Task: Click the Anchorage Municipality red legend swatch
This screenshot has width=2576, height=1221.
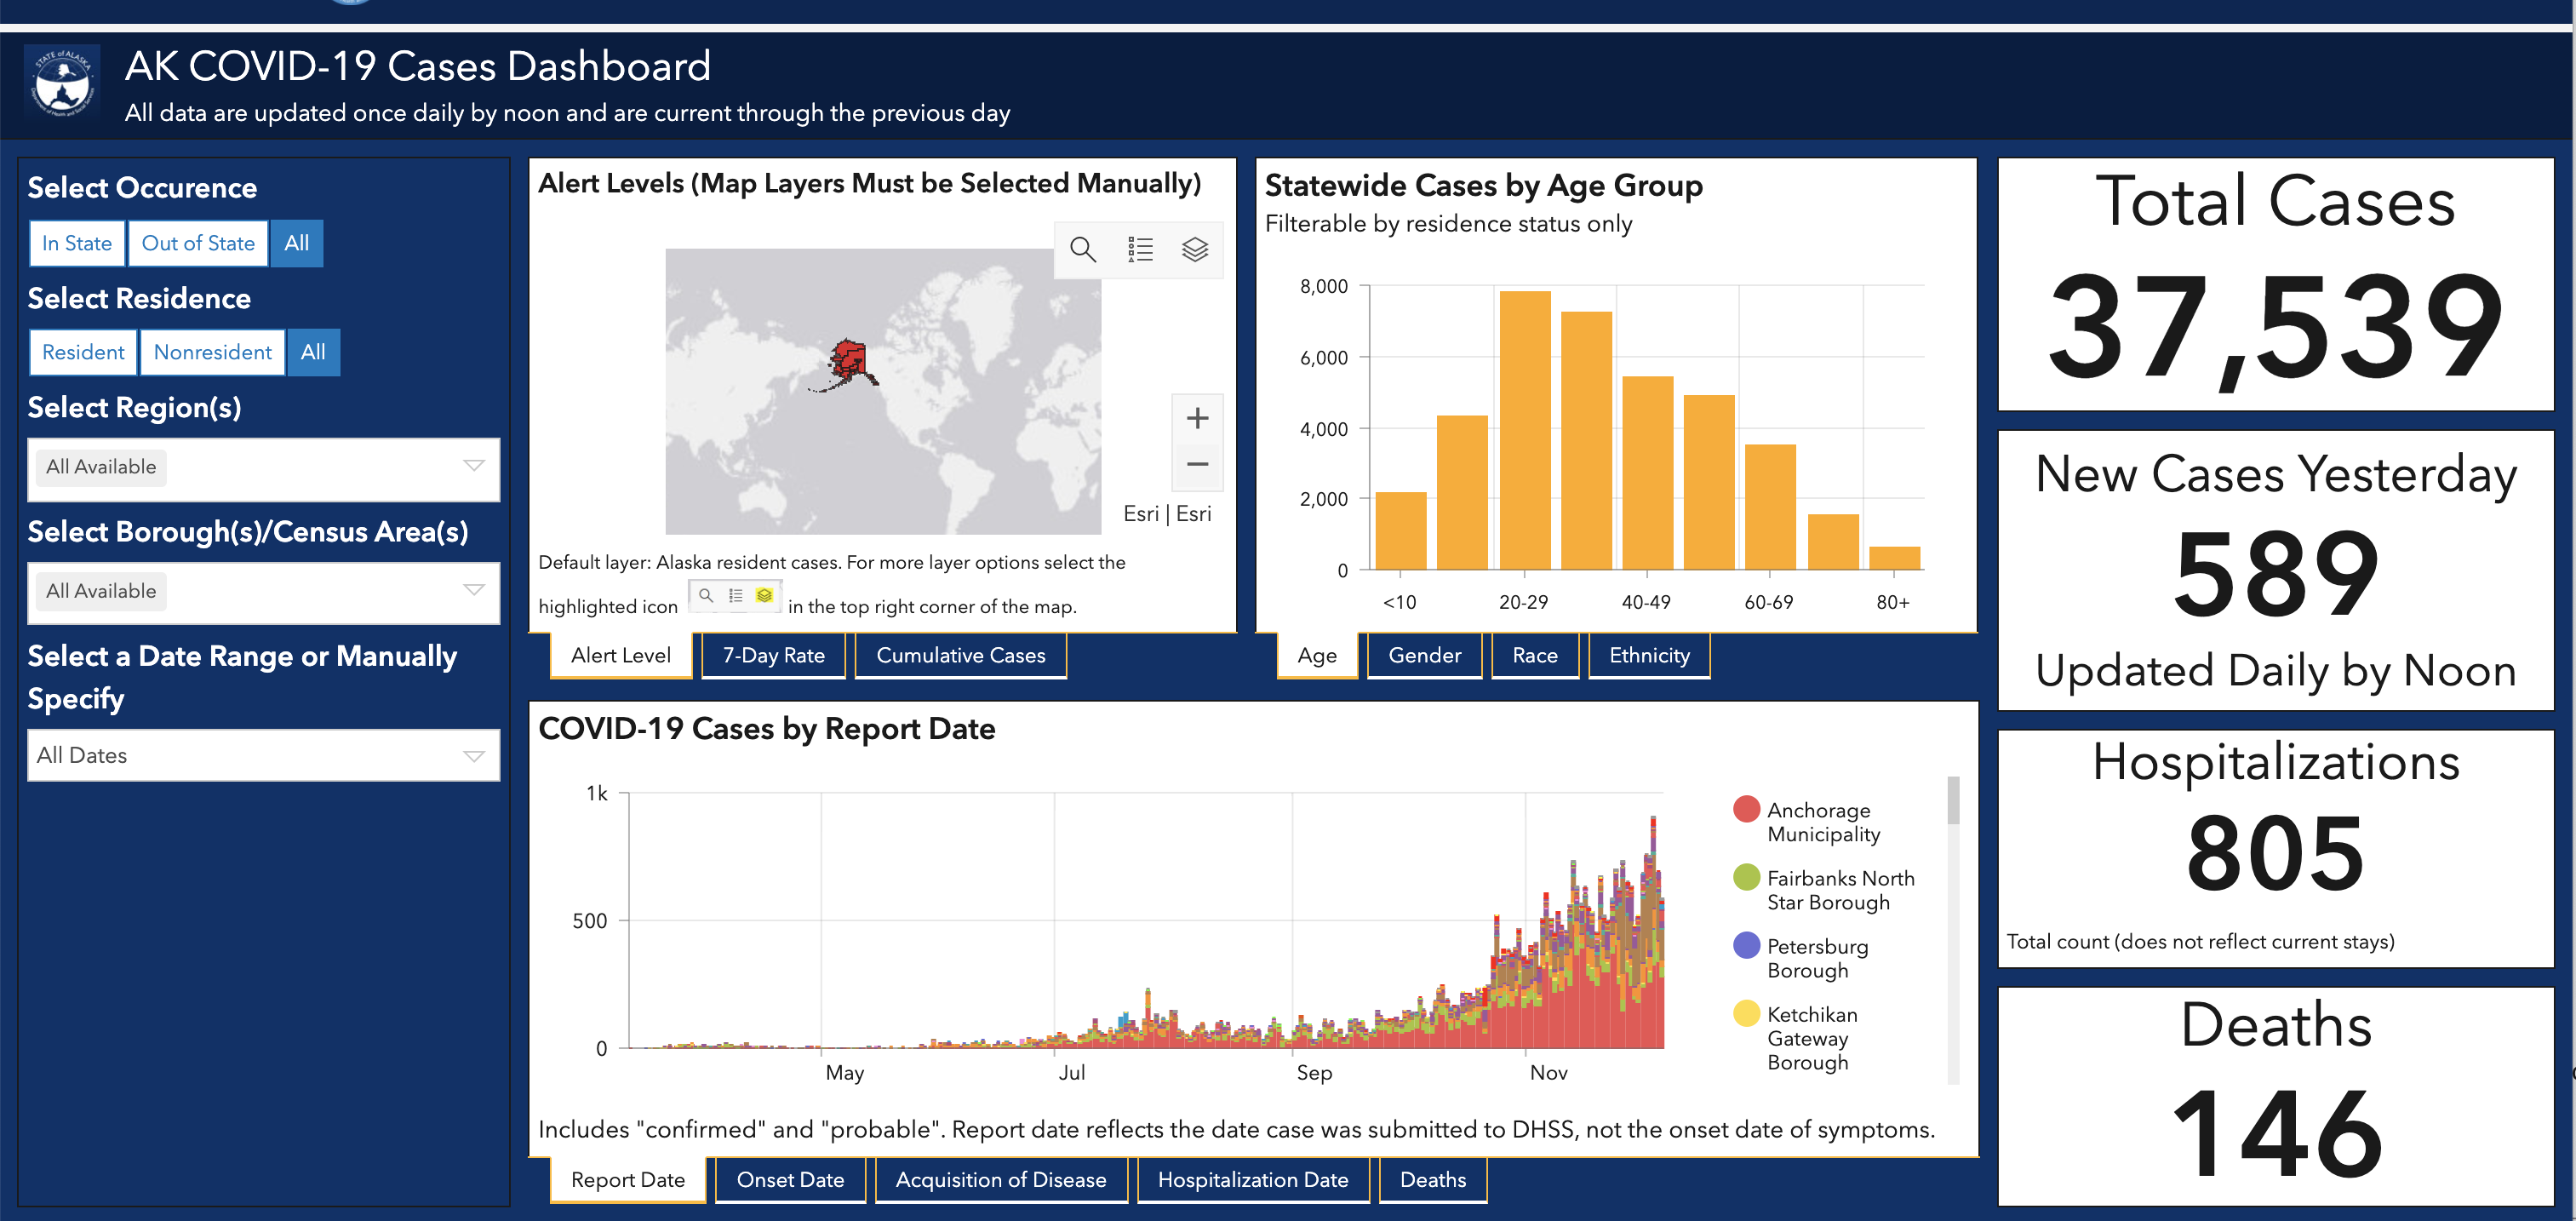Action: [x=1746, y=809]
